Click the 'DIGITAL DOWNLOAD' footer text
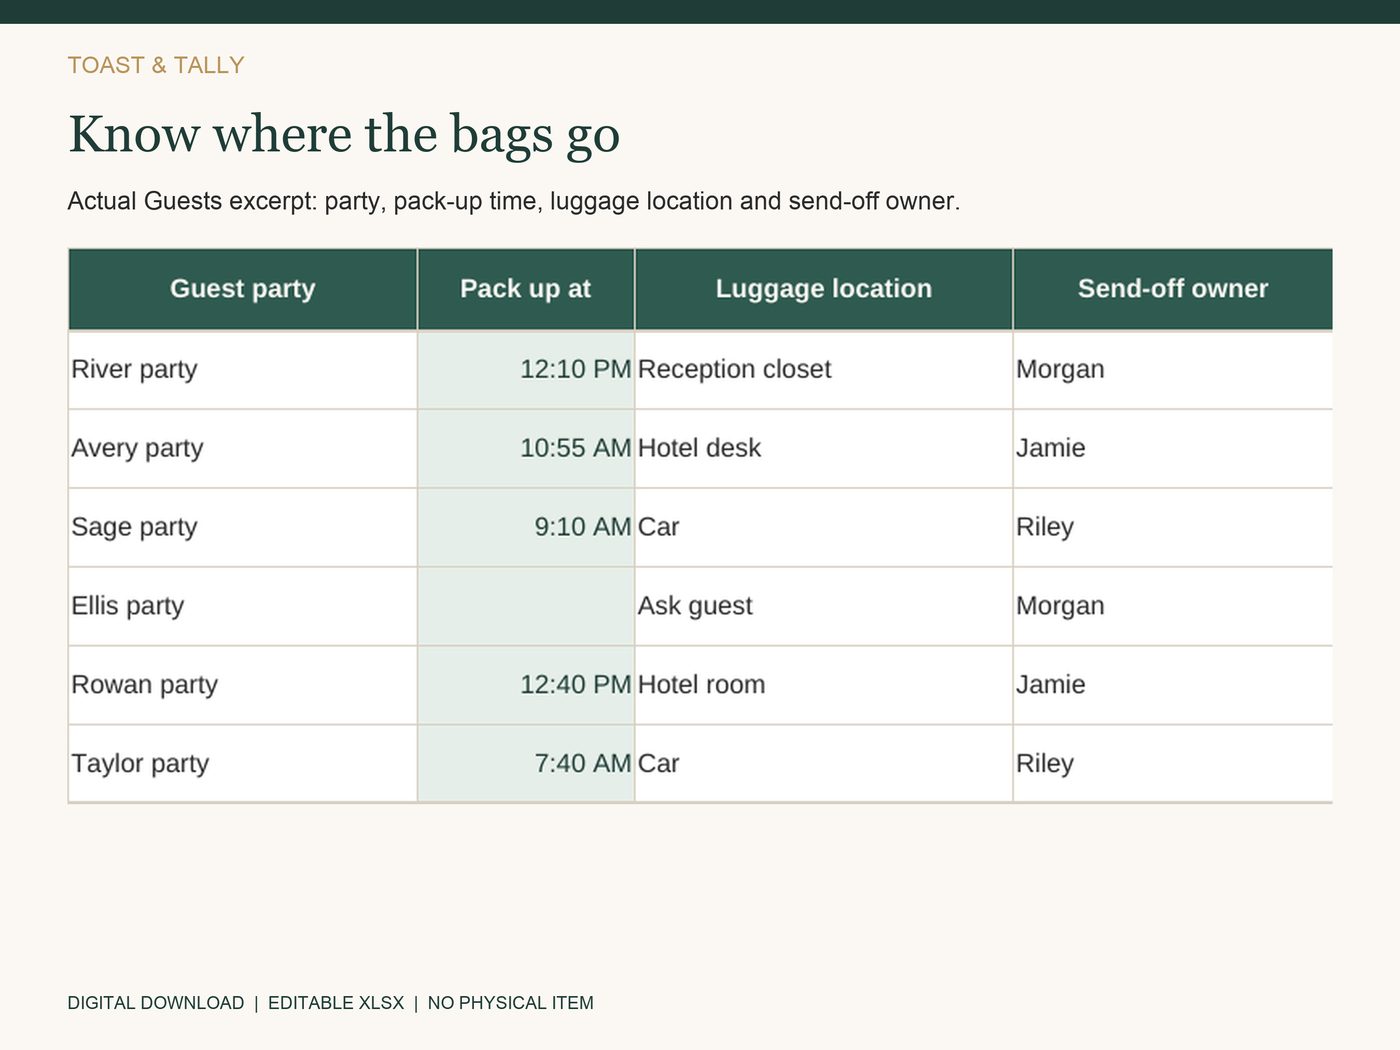 [156, 1003]
